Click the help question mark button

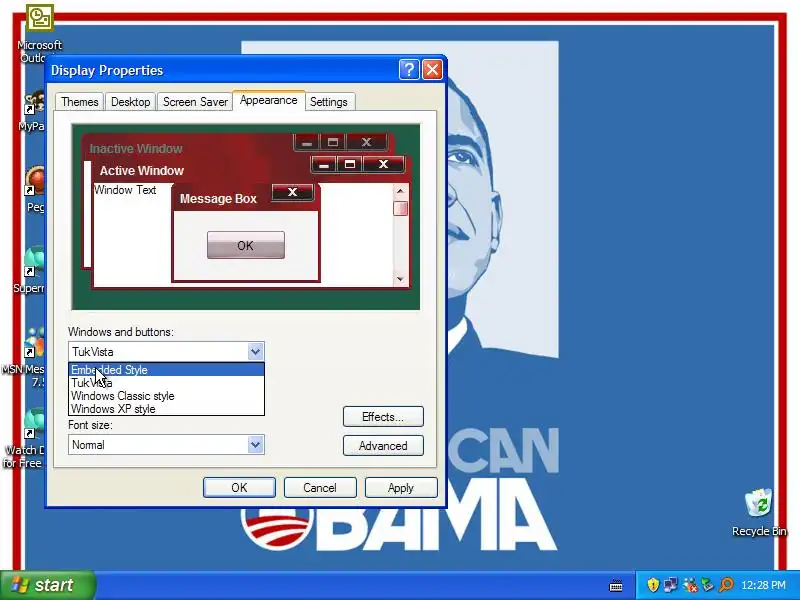[x=409, y=69]
